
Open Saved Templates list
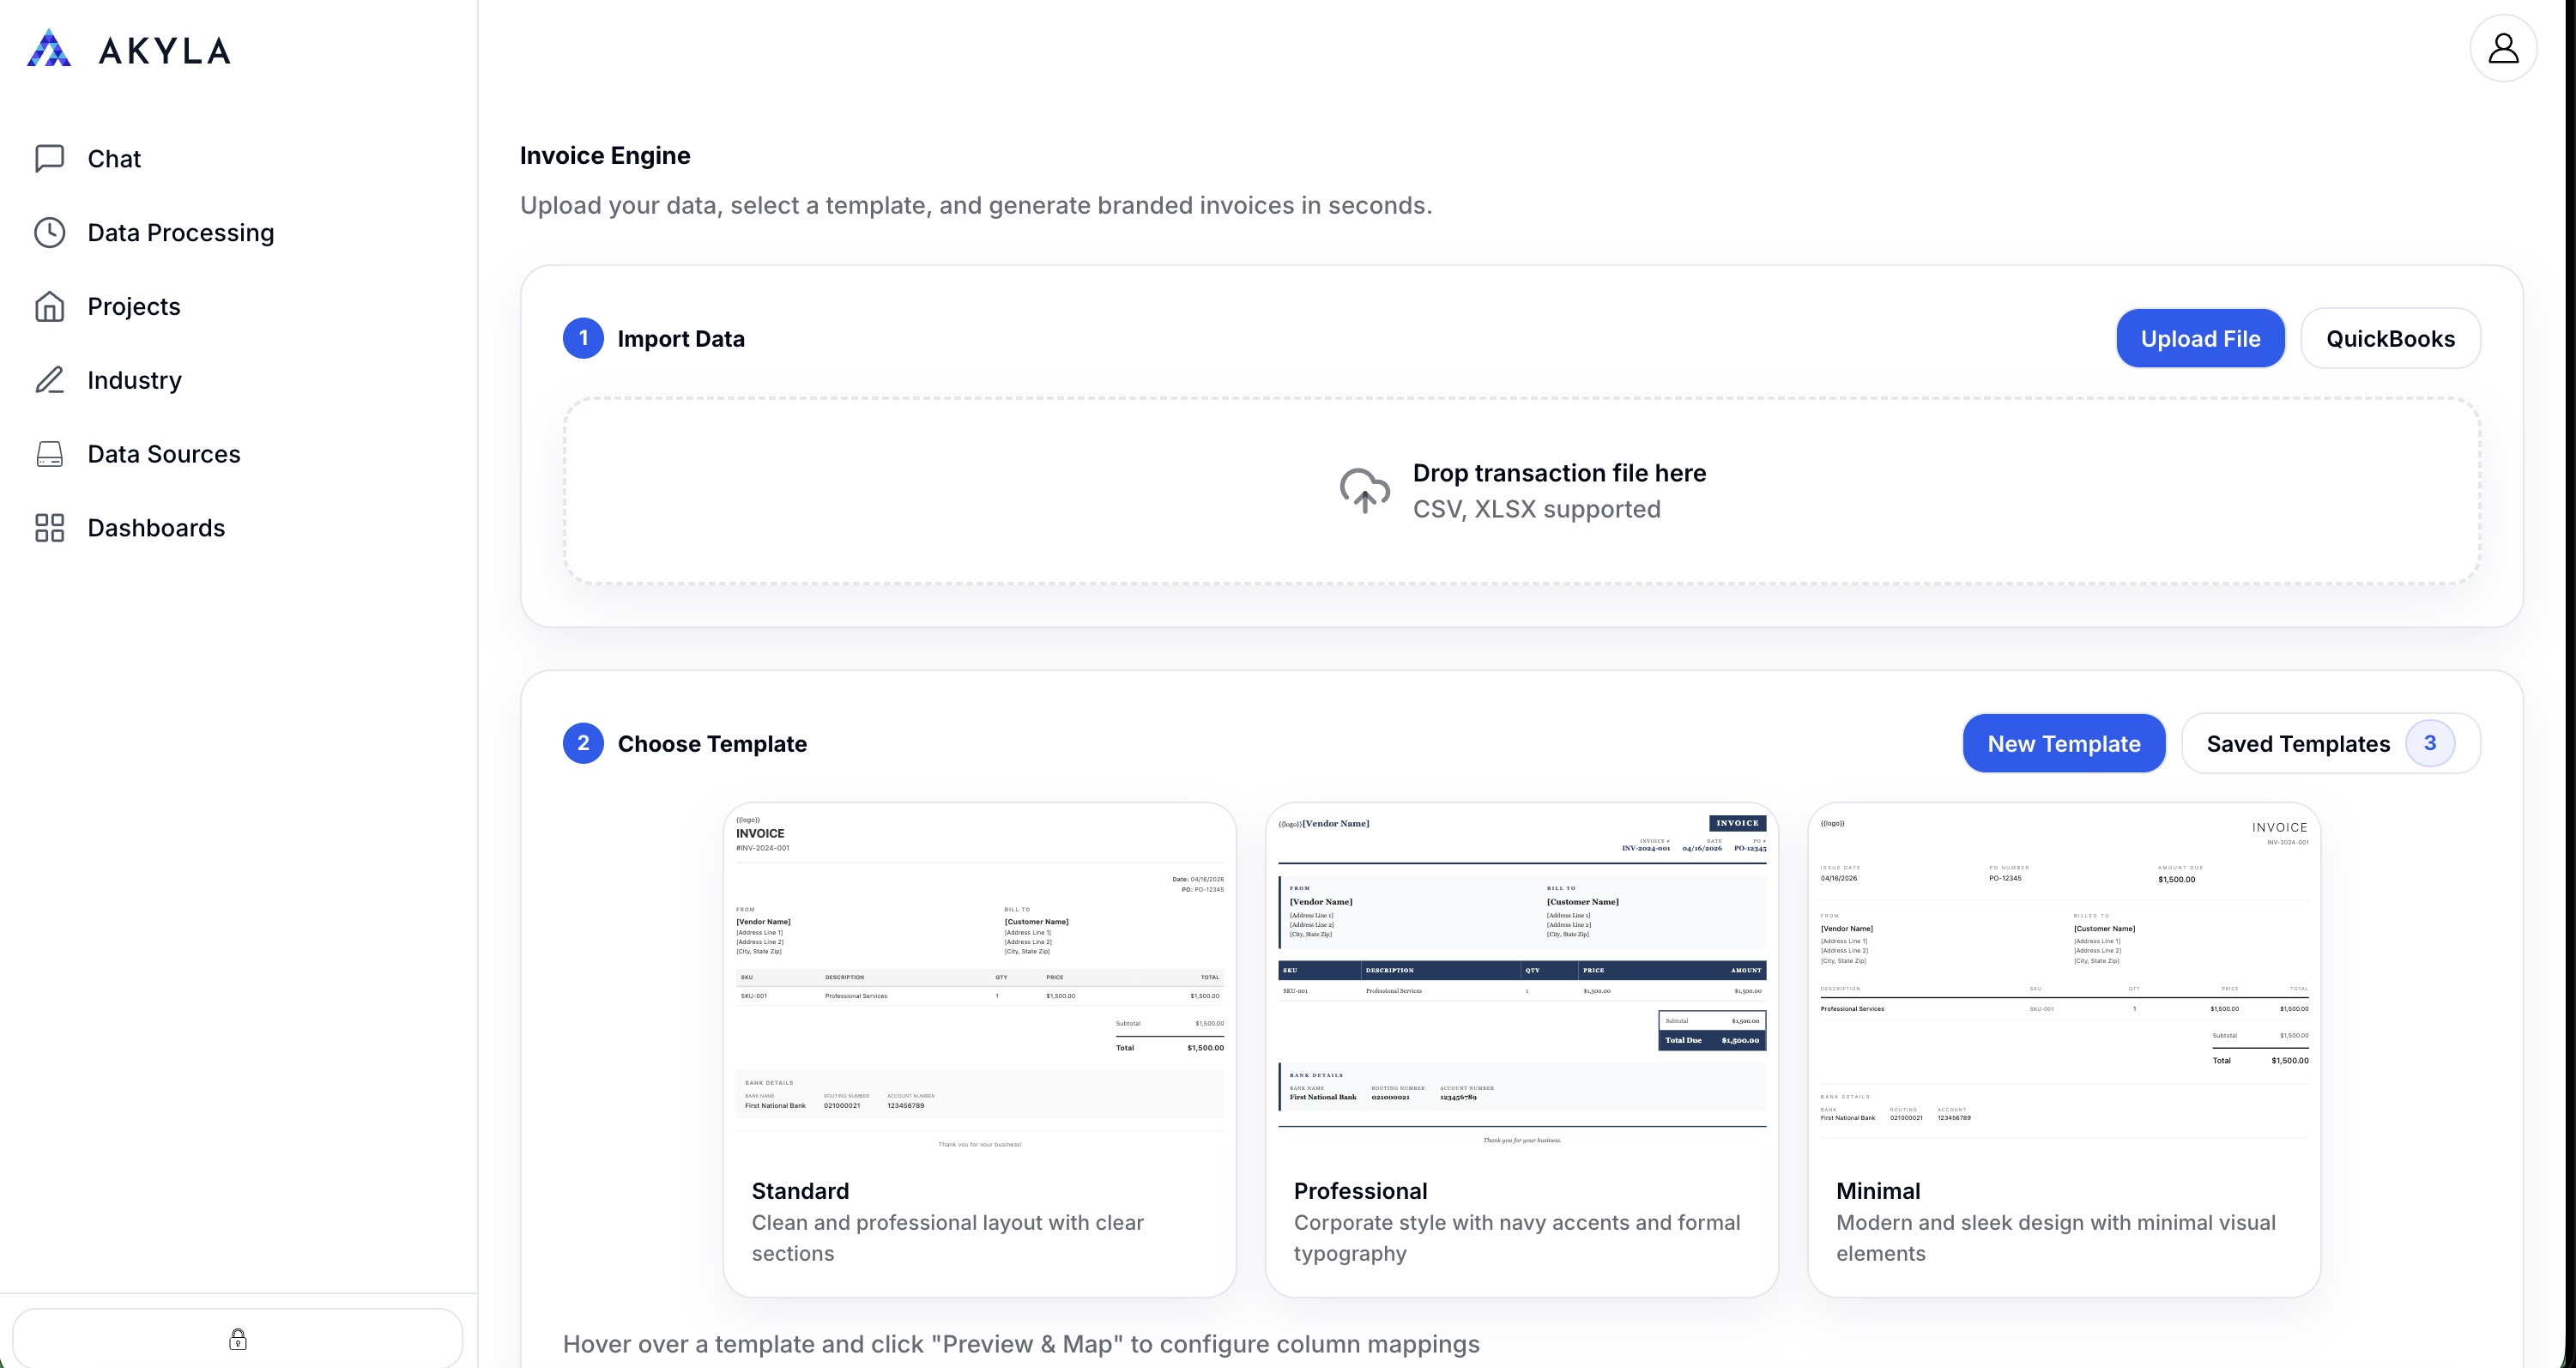tap(2299, 743)
